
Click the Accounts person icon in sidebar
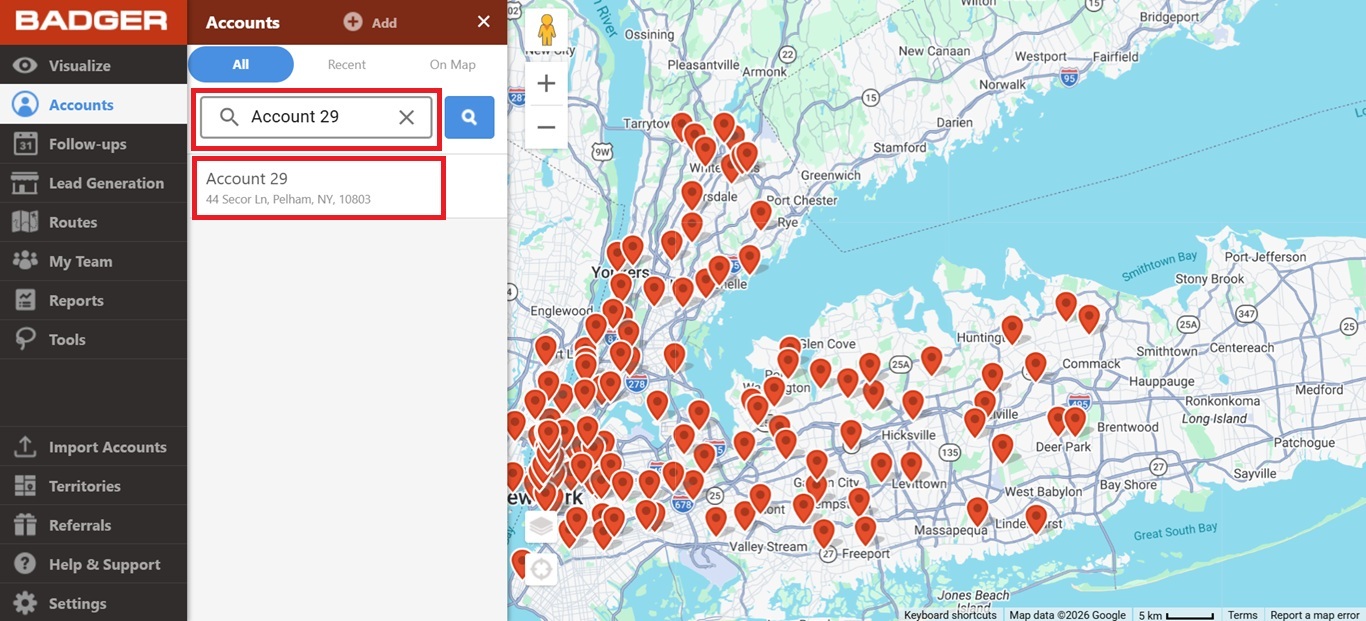tap(25, 105)
